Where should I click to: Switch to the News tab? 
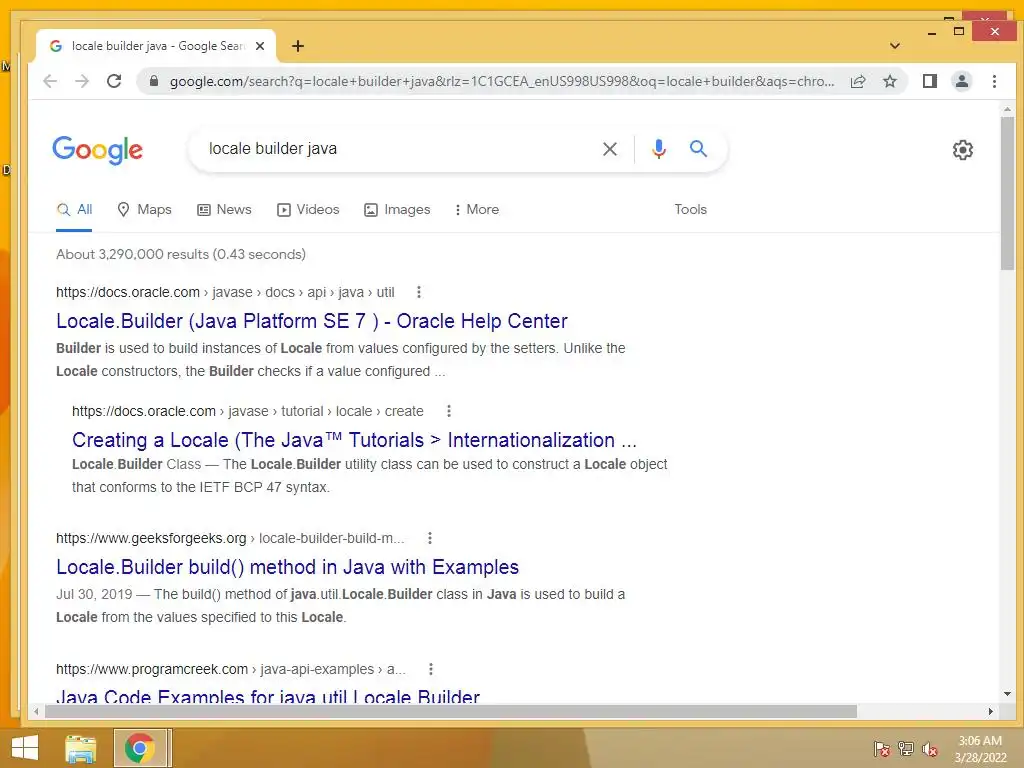pos(224,210)
